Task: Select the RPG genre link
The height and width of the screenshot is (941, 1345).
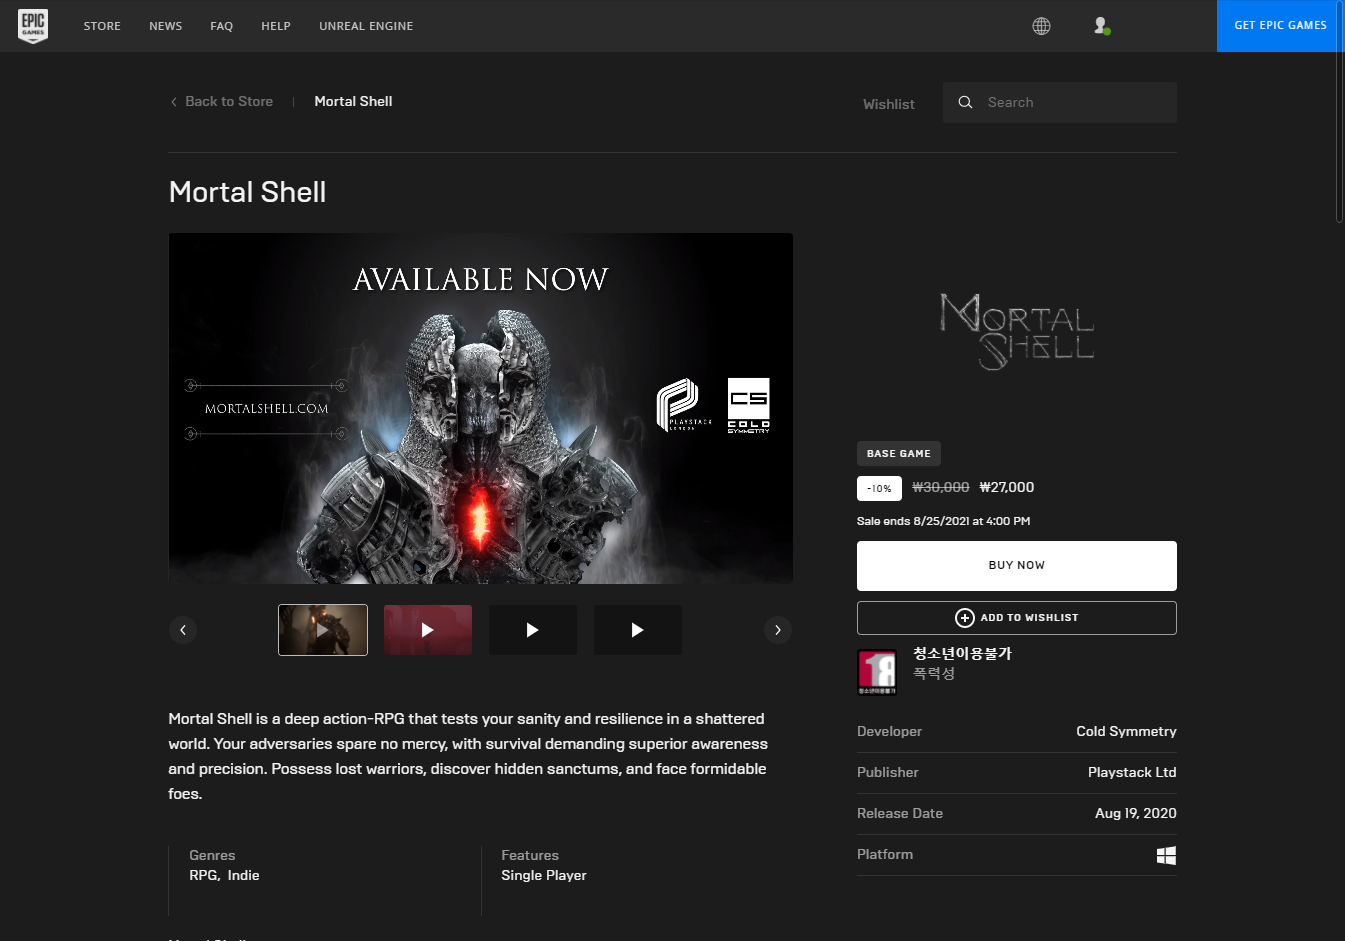Action: point(203,875)
